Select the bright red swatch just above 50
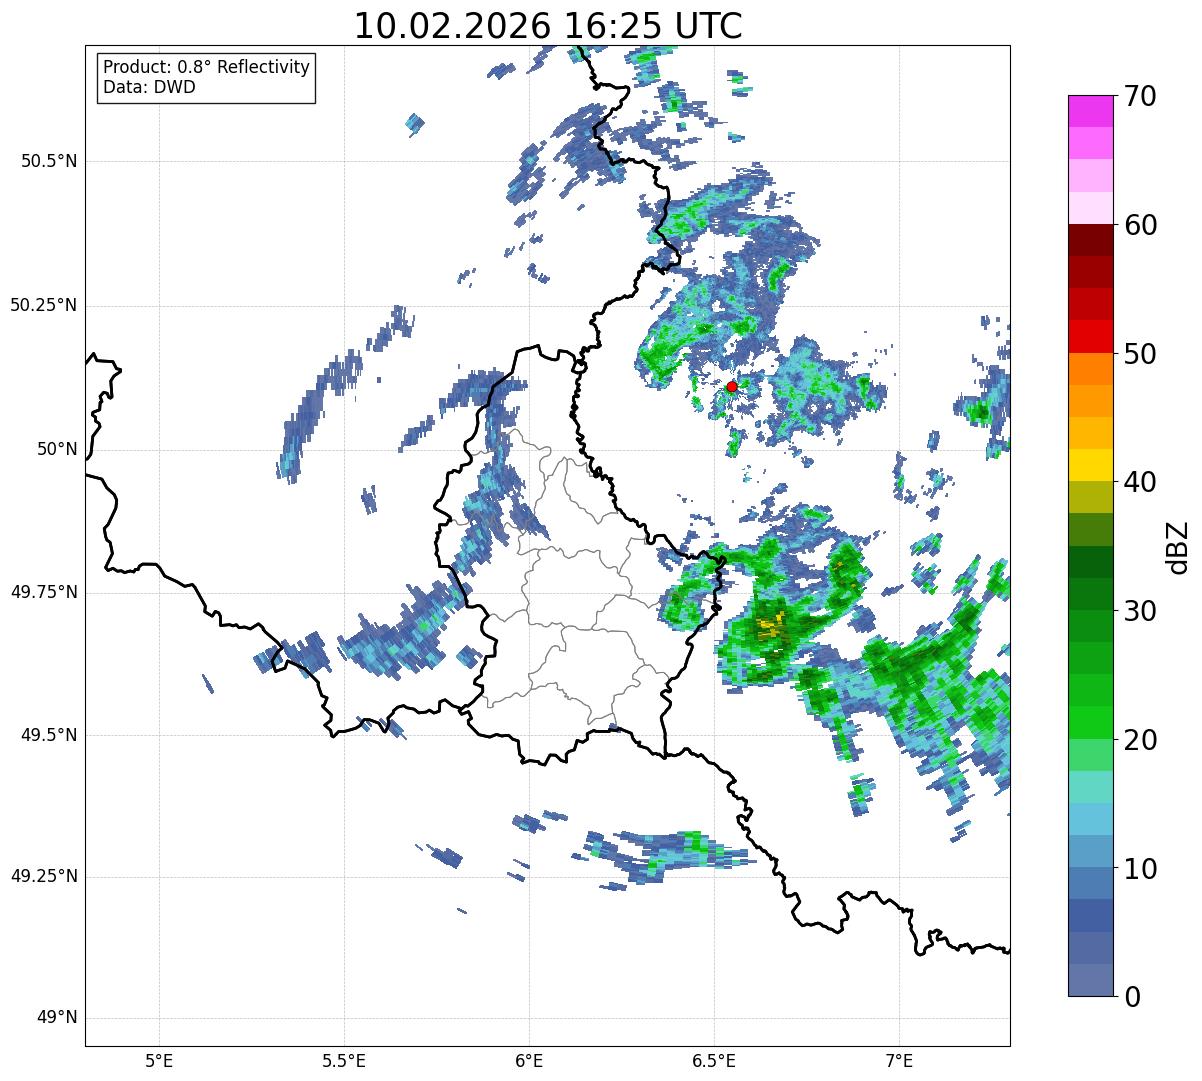Screen dimensions: 1202x1081 click(x=1090, y=337)
